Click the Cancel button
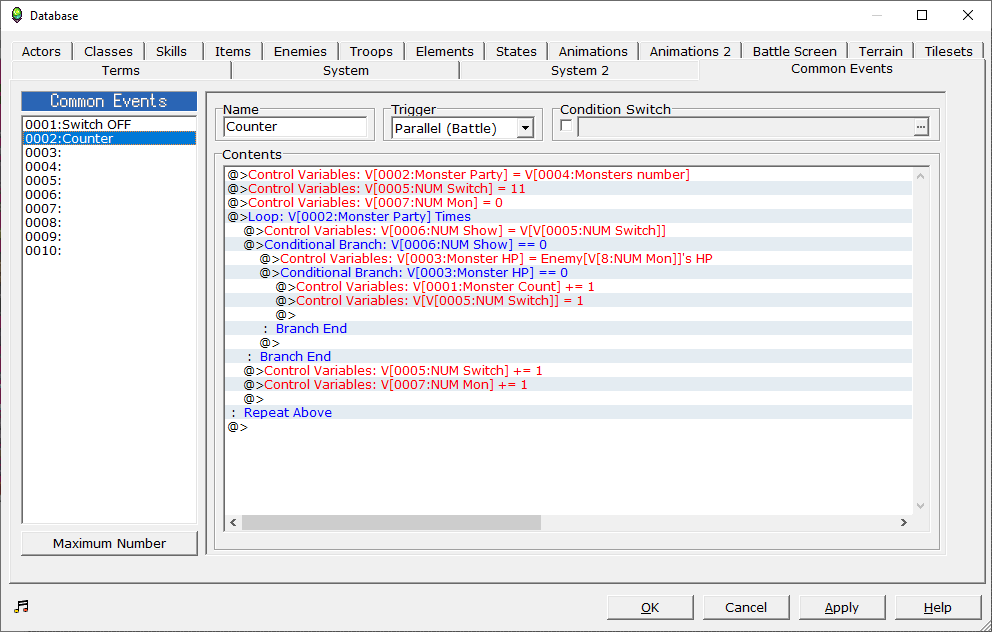Screen dimensions: 992x632 pyautogui.click(x=746, y=607)
